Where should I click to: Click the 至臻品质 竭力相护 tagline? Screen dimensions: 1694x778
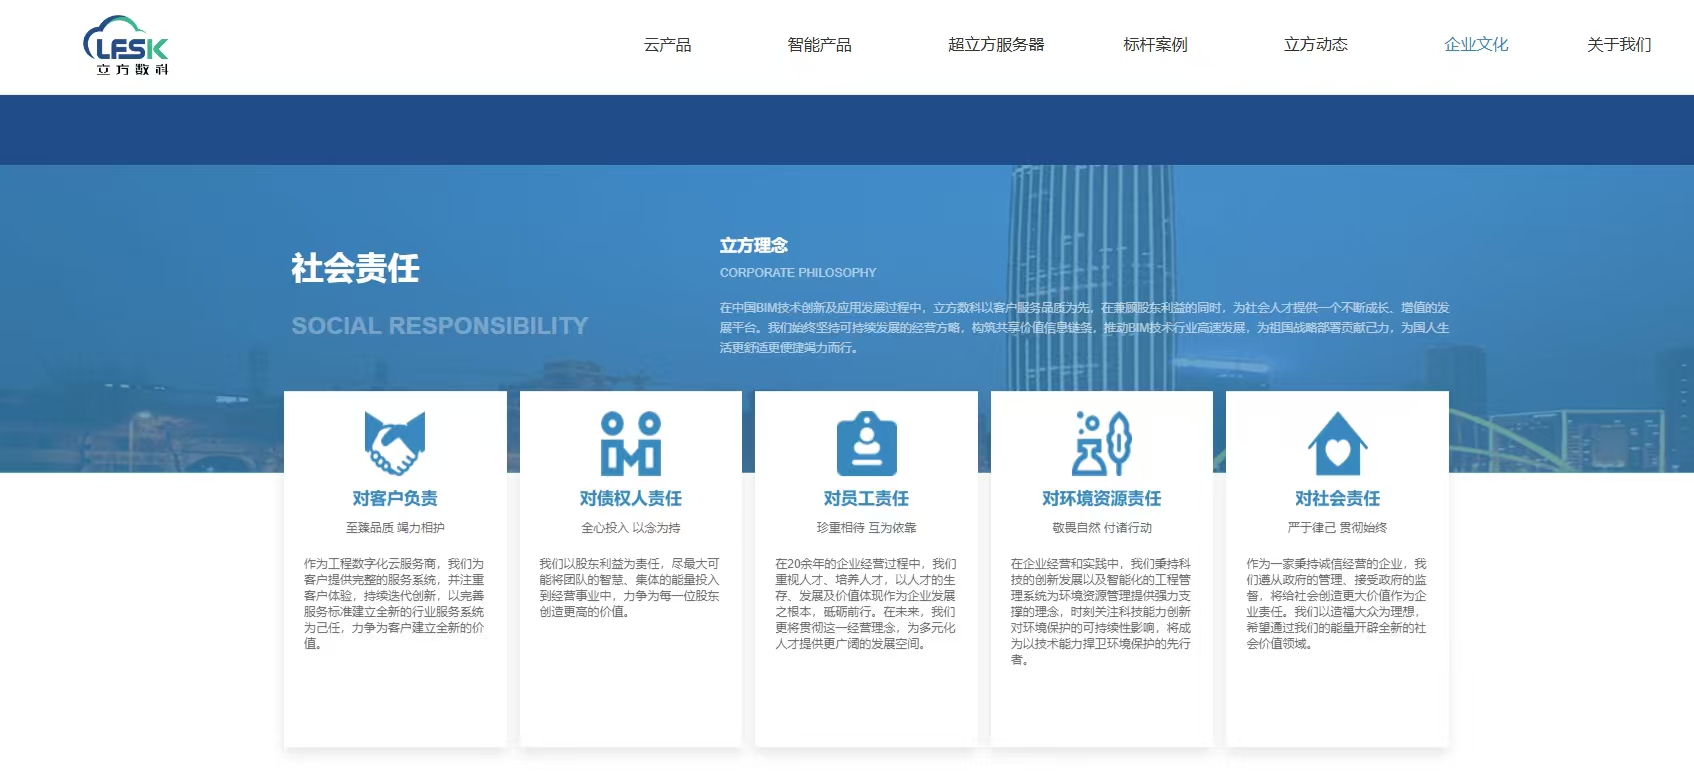click(x=395, y=528)
